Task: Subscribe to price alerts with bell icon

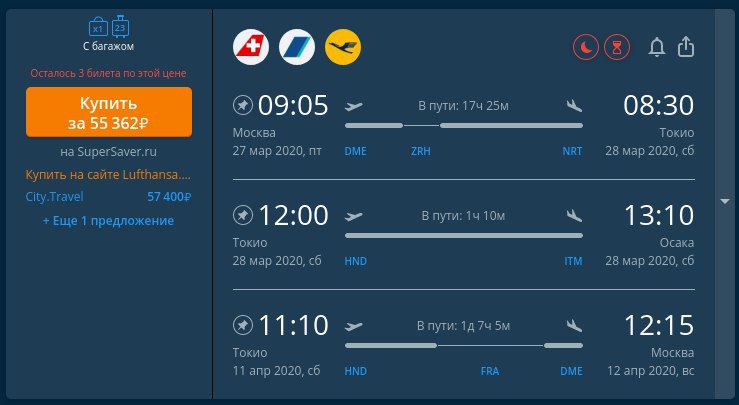Action: [x=657, y=47]
